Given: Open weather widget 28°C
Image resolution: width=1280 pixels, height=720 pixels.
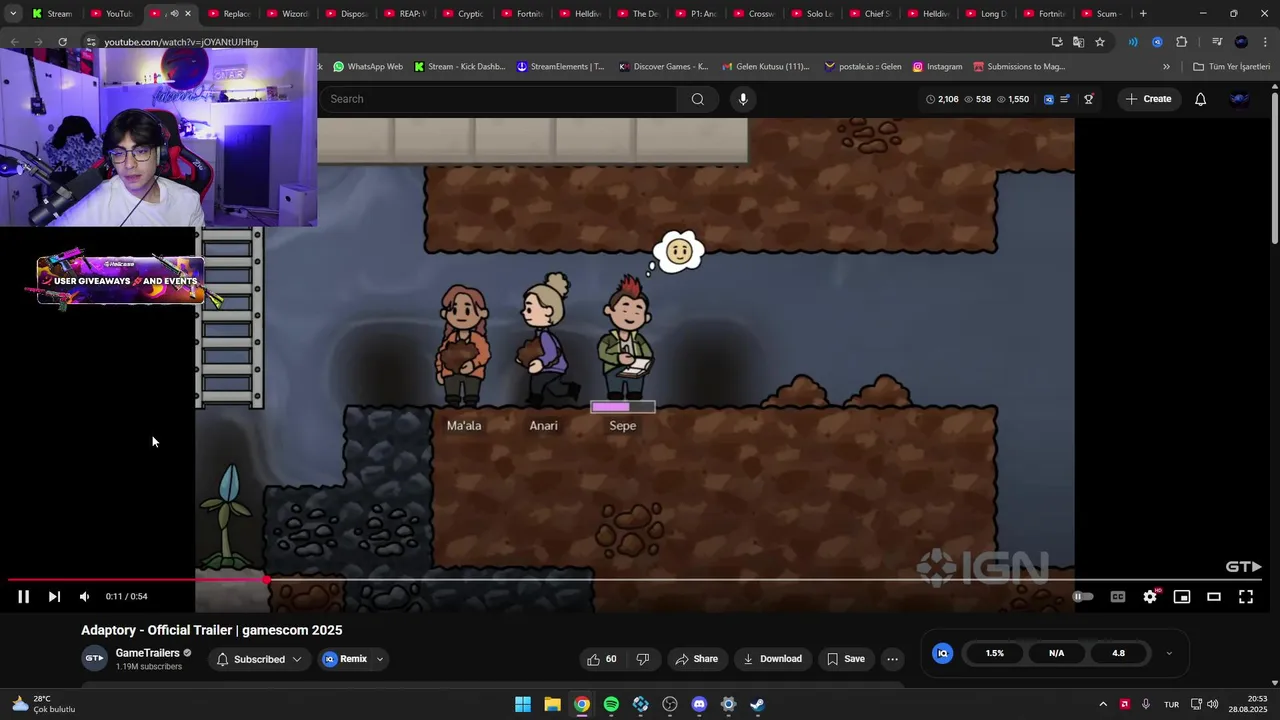Looking at the screenshot, I should pyautogui.click(x=43, y=704).
